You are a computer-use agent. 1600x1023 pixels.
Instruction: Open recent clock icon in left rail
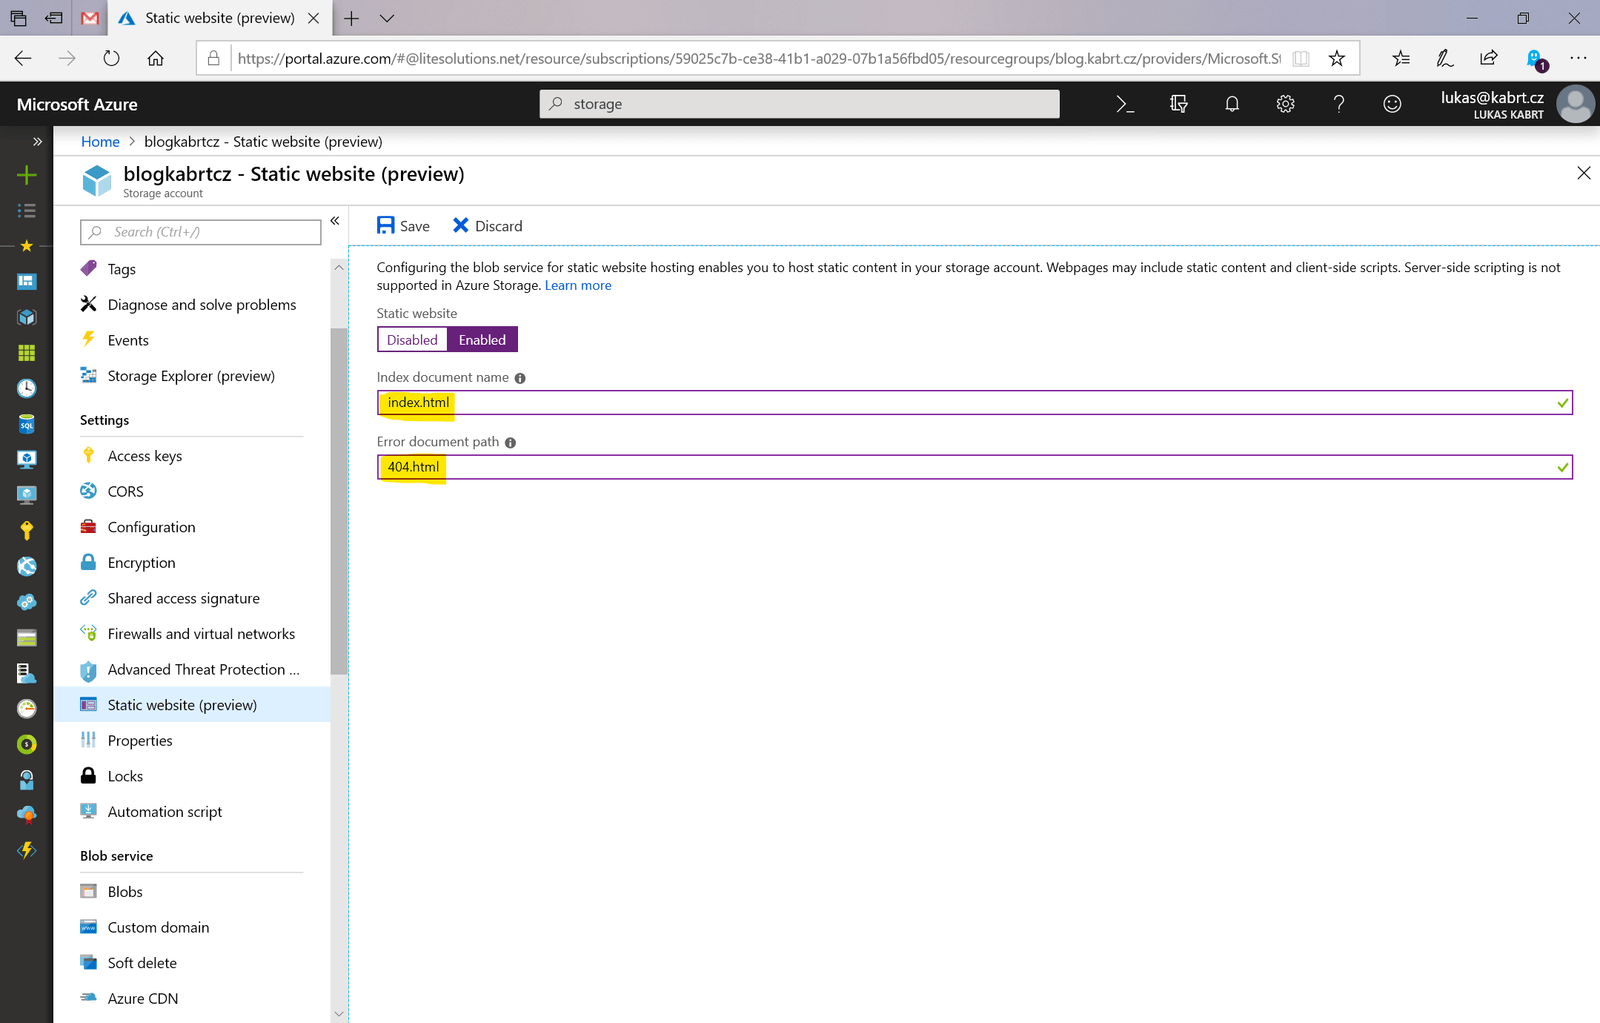coord(27,388)
